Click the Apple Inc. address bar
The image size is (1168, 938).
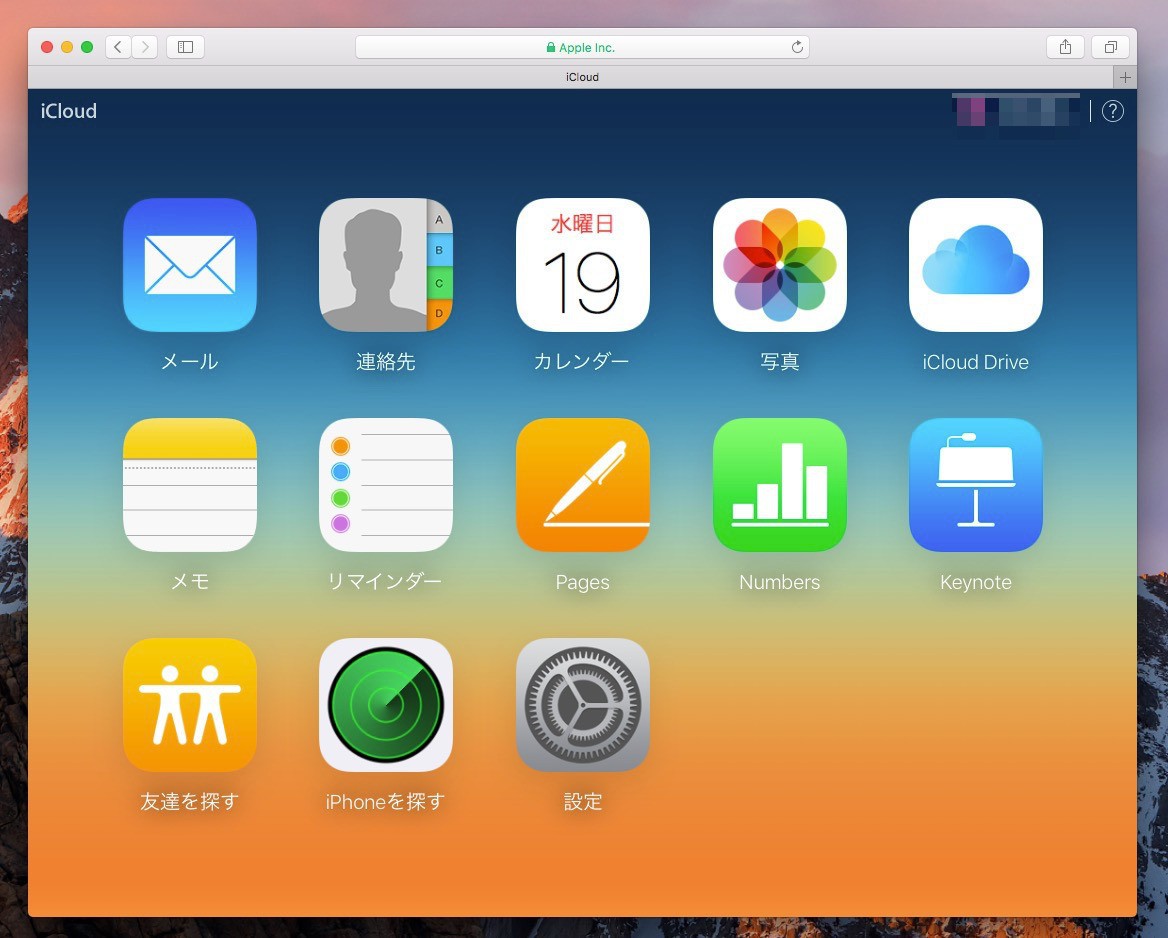583,47
